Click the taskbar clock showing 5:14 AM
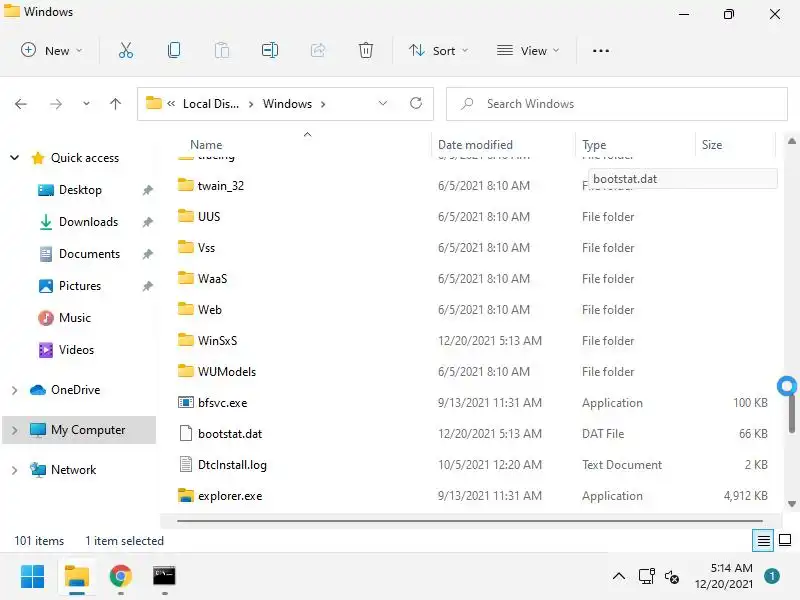Image resolution: width=800 pixels, height=600 pixels. click(724, 576)
